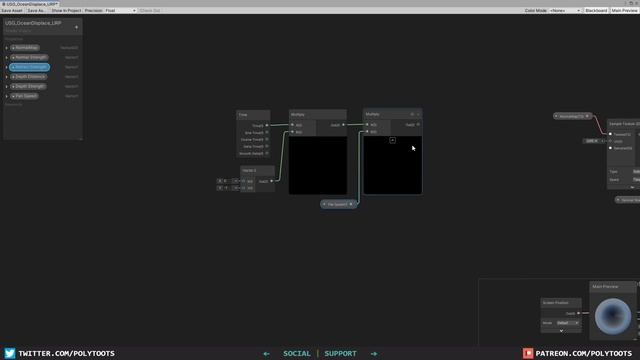Click the Cosine Time output port
This screenshot has height=360, width=640.
(x=267, y=139)
